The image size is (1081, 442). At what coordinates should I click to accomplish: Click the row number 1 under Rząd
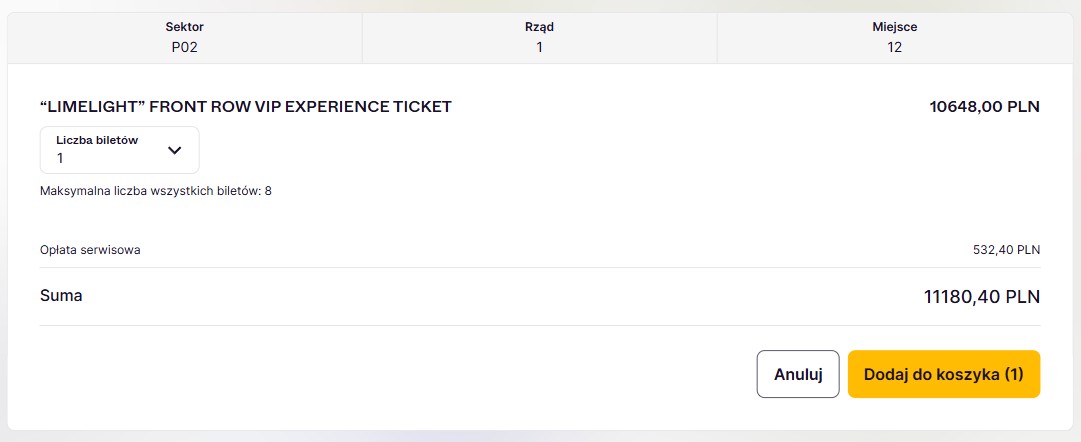539,47
